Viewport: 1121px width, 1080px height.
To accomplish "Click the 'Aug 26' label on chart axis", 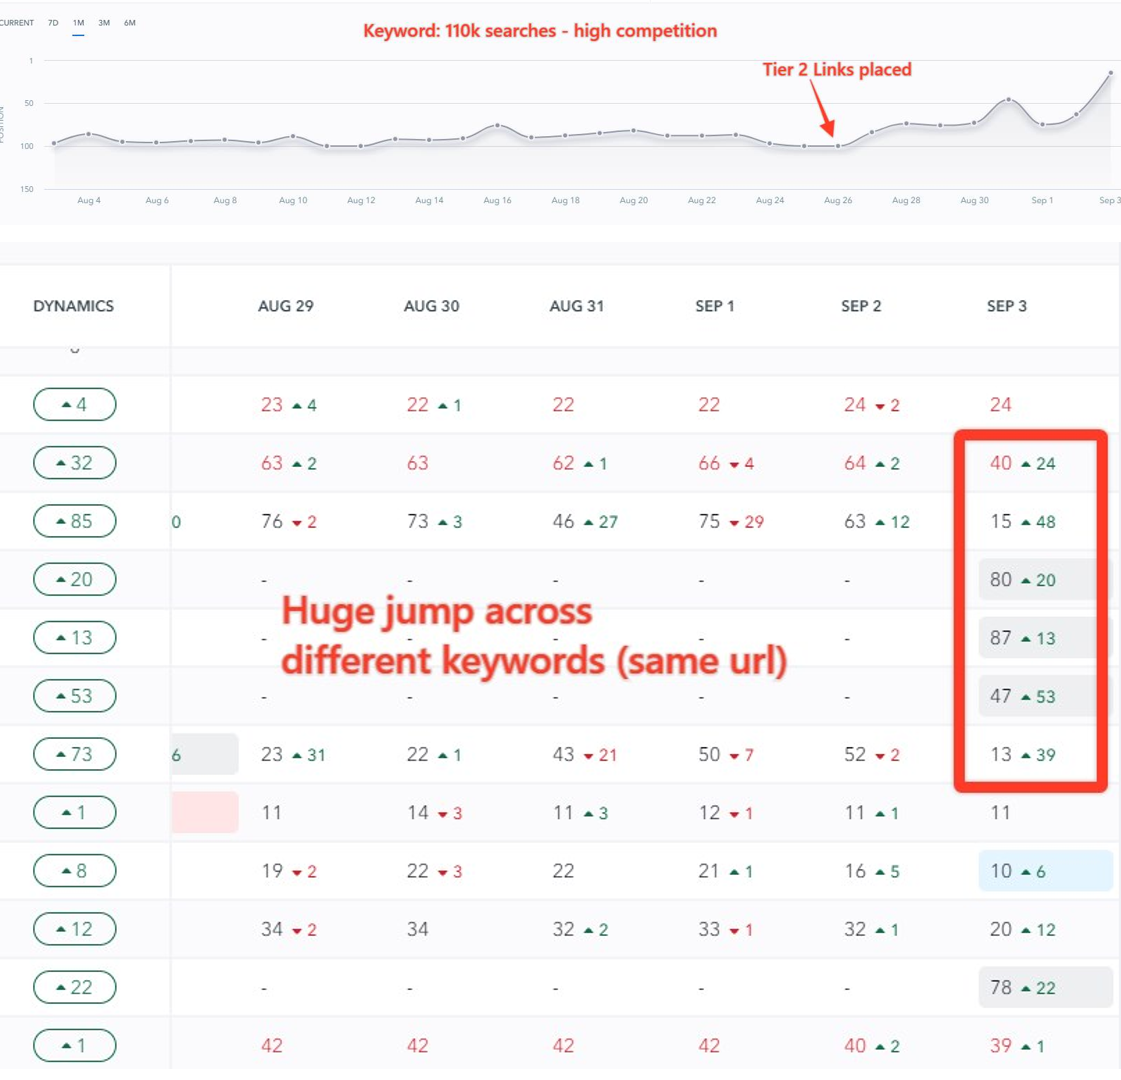I will [838, 200].
